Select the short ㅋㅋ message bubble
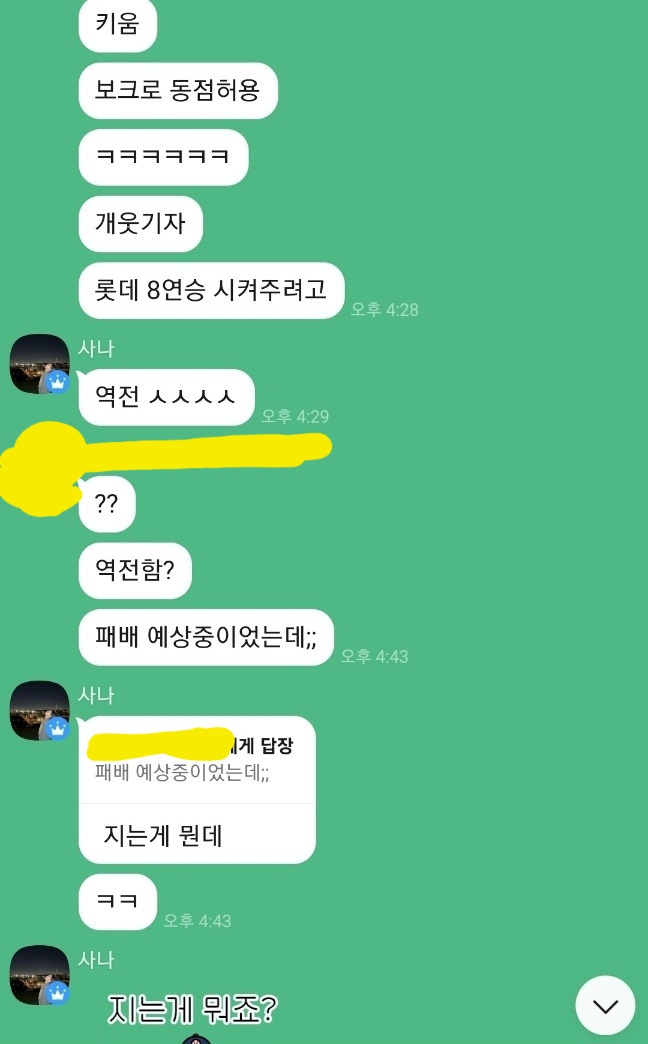Viewport: 648px width, 1044px height. point(118,902)
